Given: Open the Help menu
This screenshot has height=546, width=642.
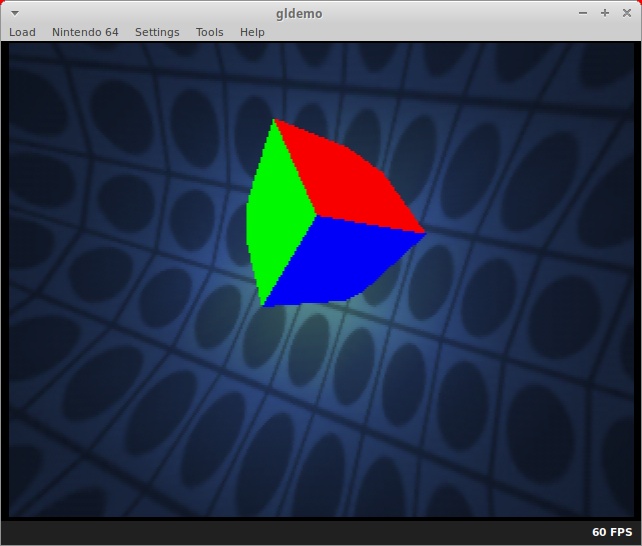Looking at the screenshot, I should tap(252, 32).
